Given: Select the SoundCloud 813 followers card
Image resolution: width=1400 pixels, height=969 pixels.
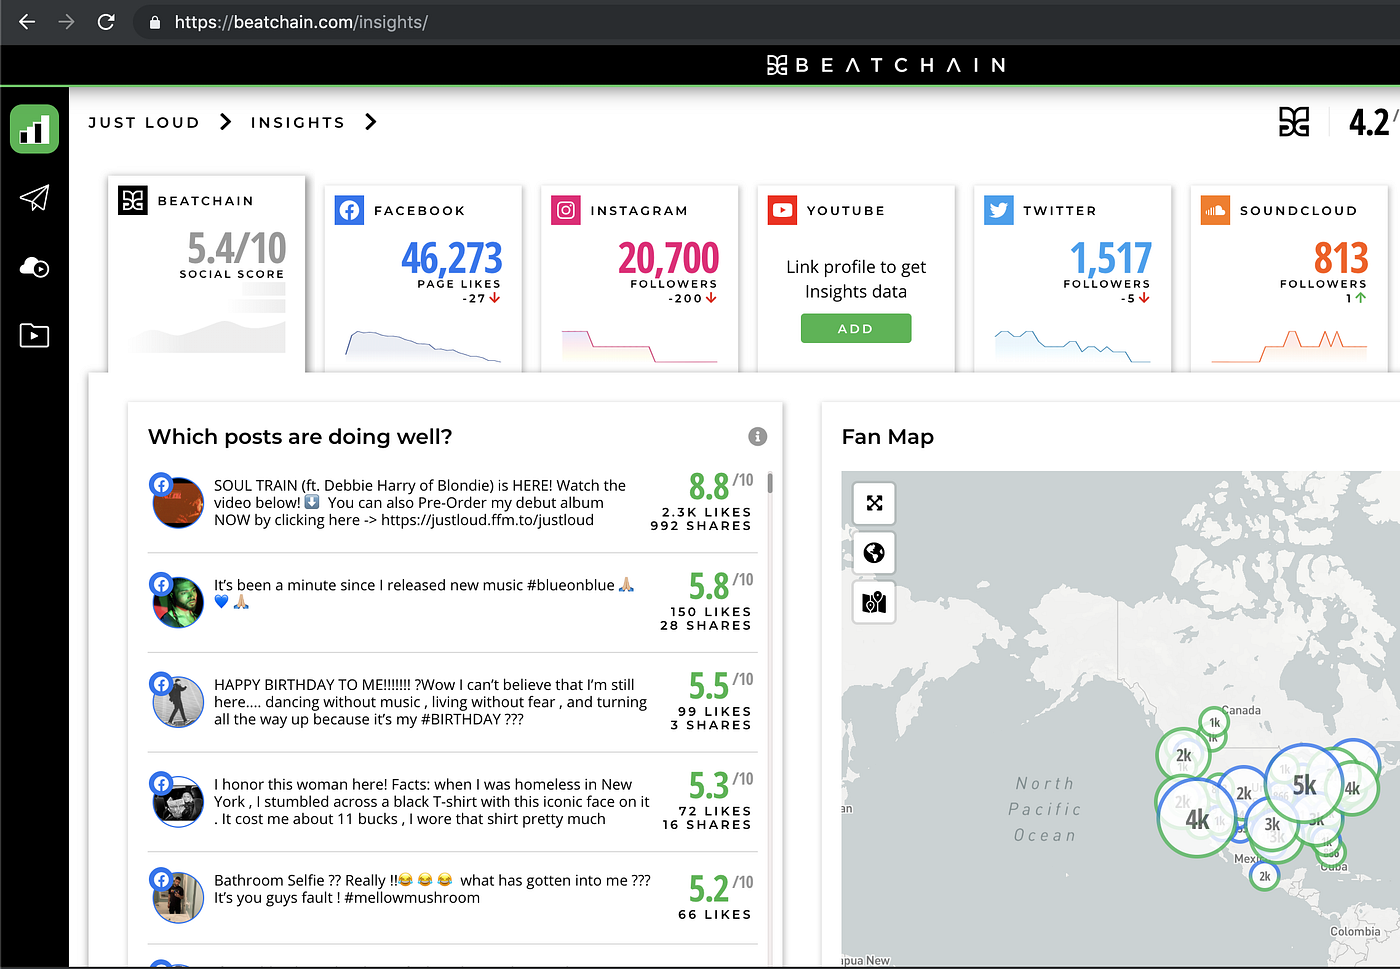Looking at the screenshot, I should click(x=1289, y=278).
